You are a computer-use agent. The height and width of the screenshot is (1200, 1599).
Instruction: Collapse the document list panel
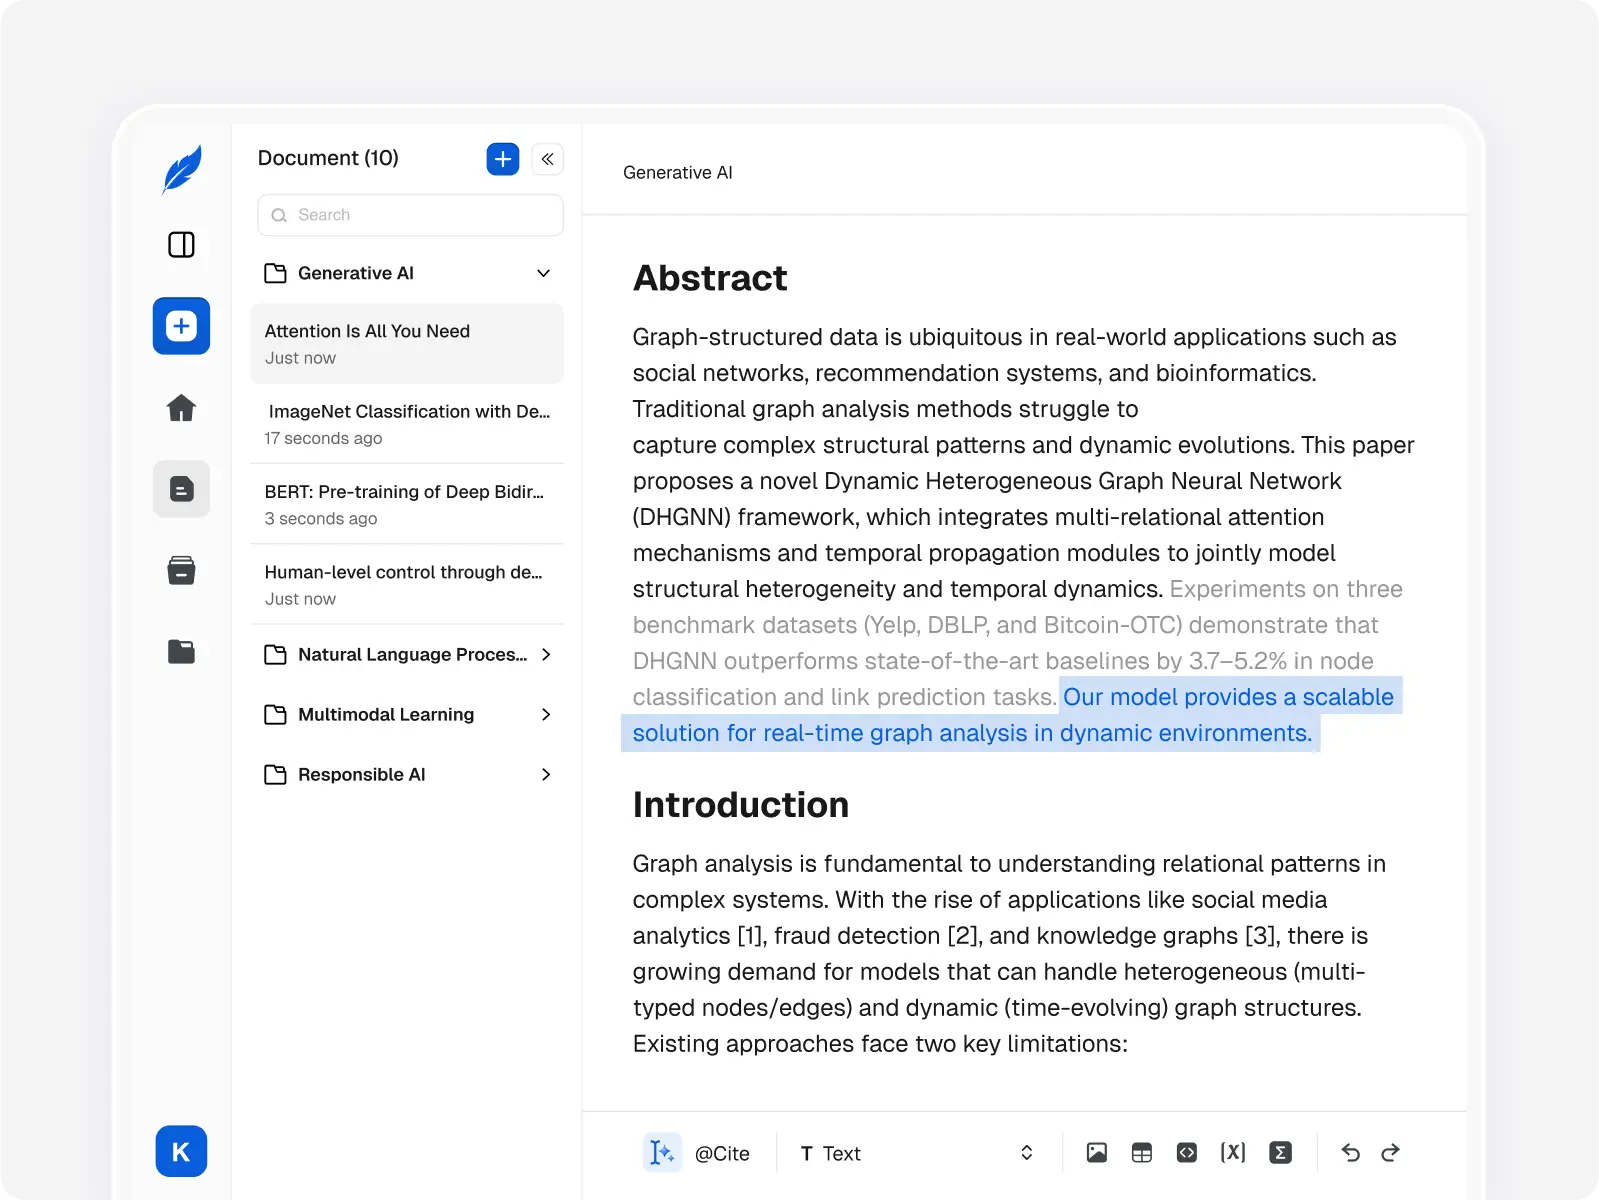(x=547, y=159)
